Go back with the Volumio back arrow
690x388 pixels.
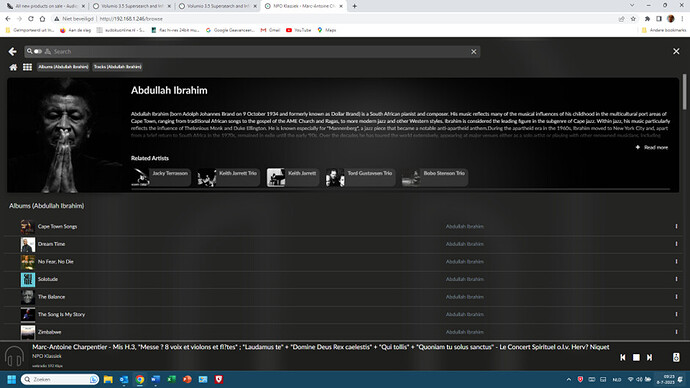[x=12, y=51]
